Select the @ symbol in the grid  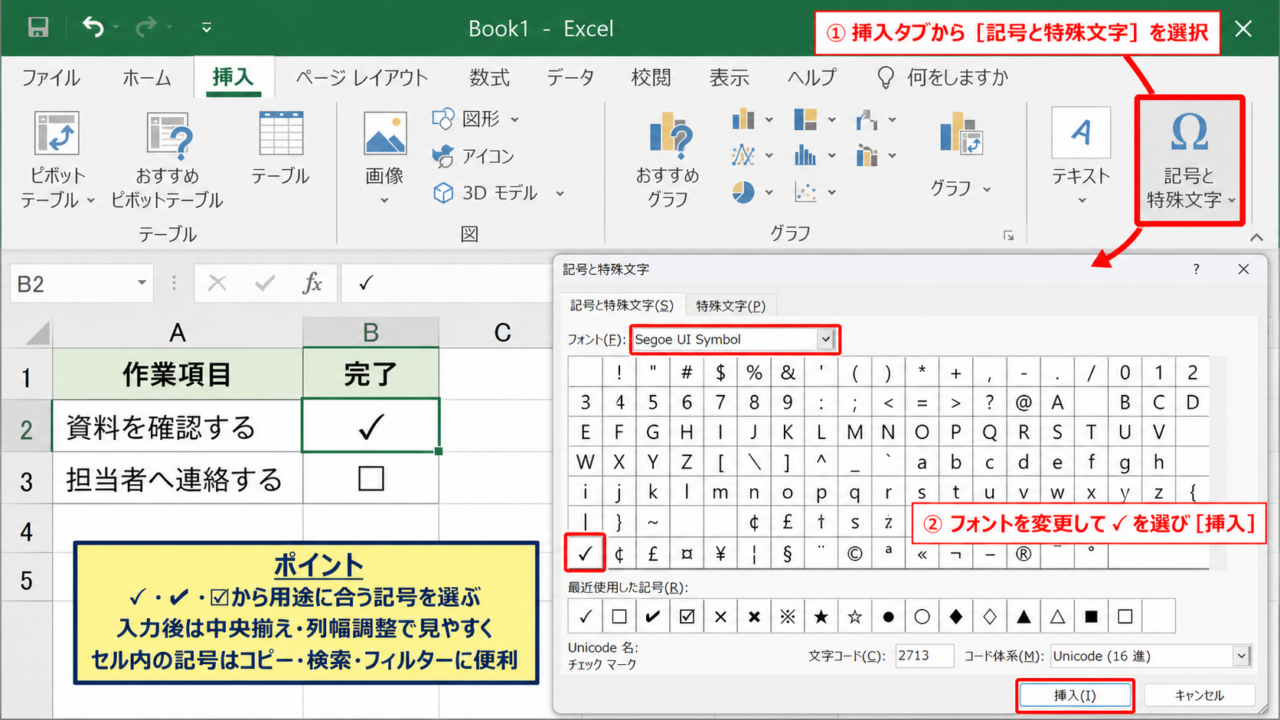(x=1024, y=403)
